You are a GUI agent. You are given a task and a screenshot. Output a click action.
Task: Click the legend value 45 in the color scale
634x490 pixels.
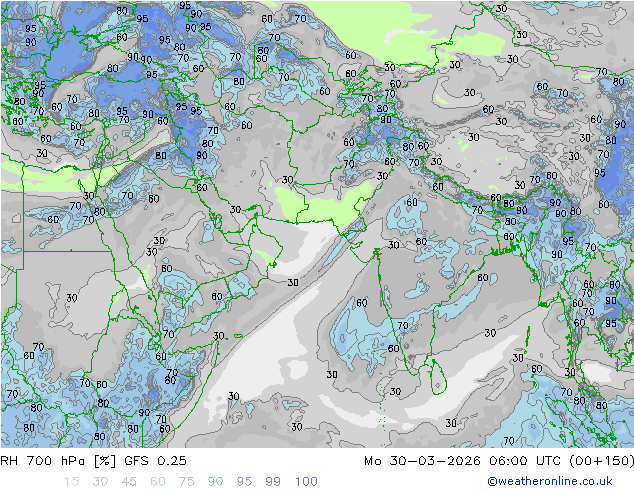click(129, 482)
